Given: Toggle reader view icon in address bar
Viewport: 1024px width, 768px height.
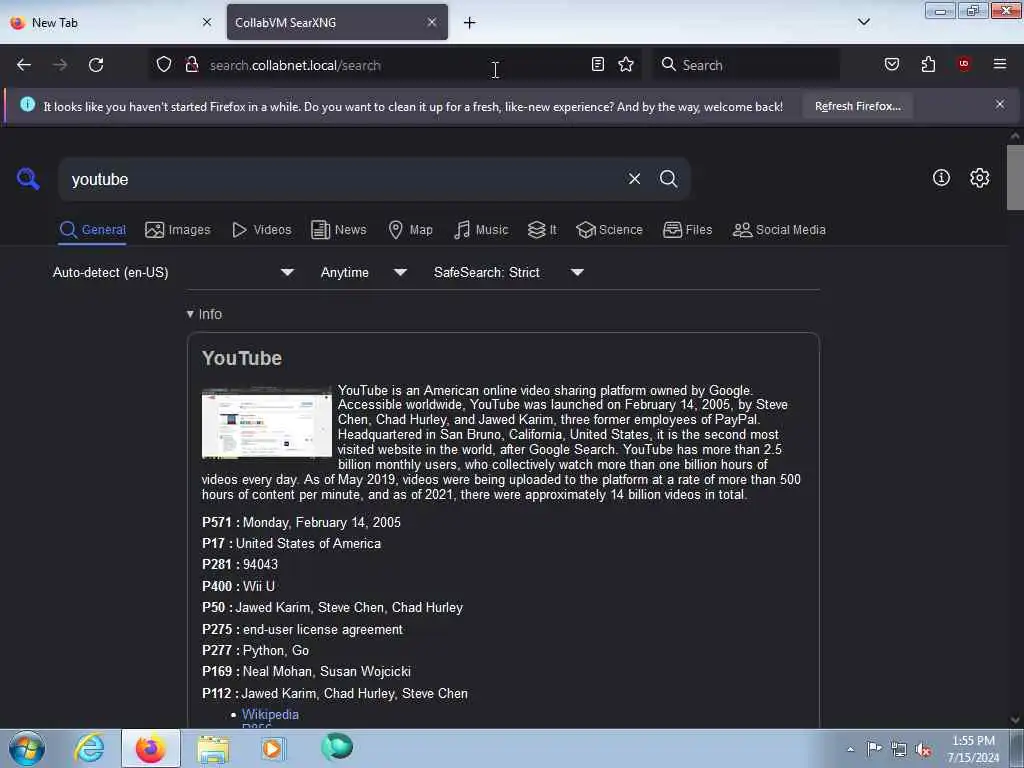Looking at the screenshot, I should [598, 64].
